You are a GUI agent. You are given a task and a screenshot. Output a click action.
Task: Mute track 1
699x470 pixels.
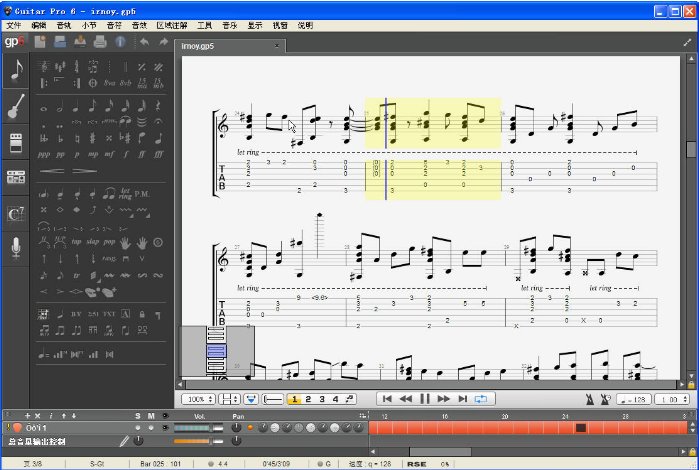pos(151,428)
